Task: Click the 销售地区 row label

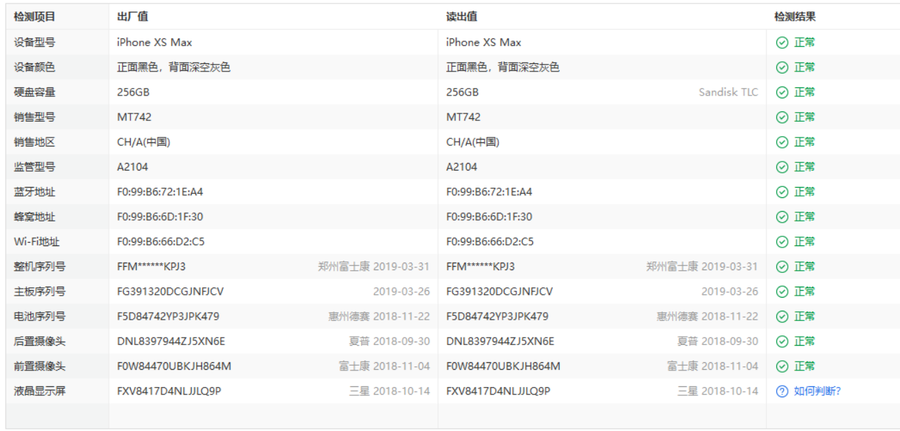Action: [34, 142]
